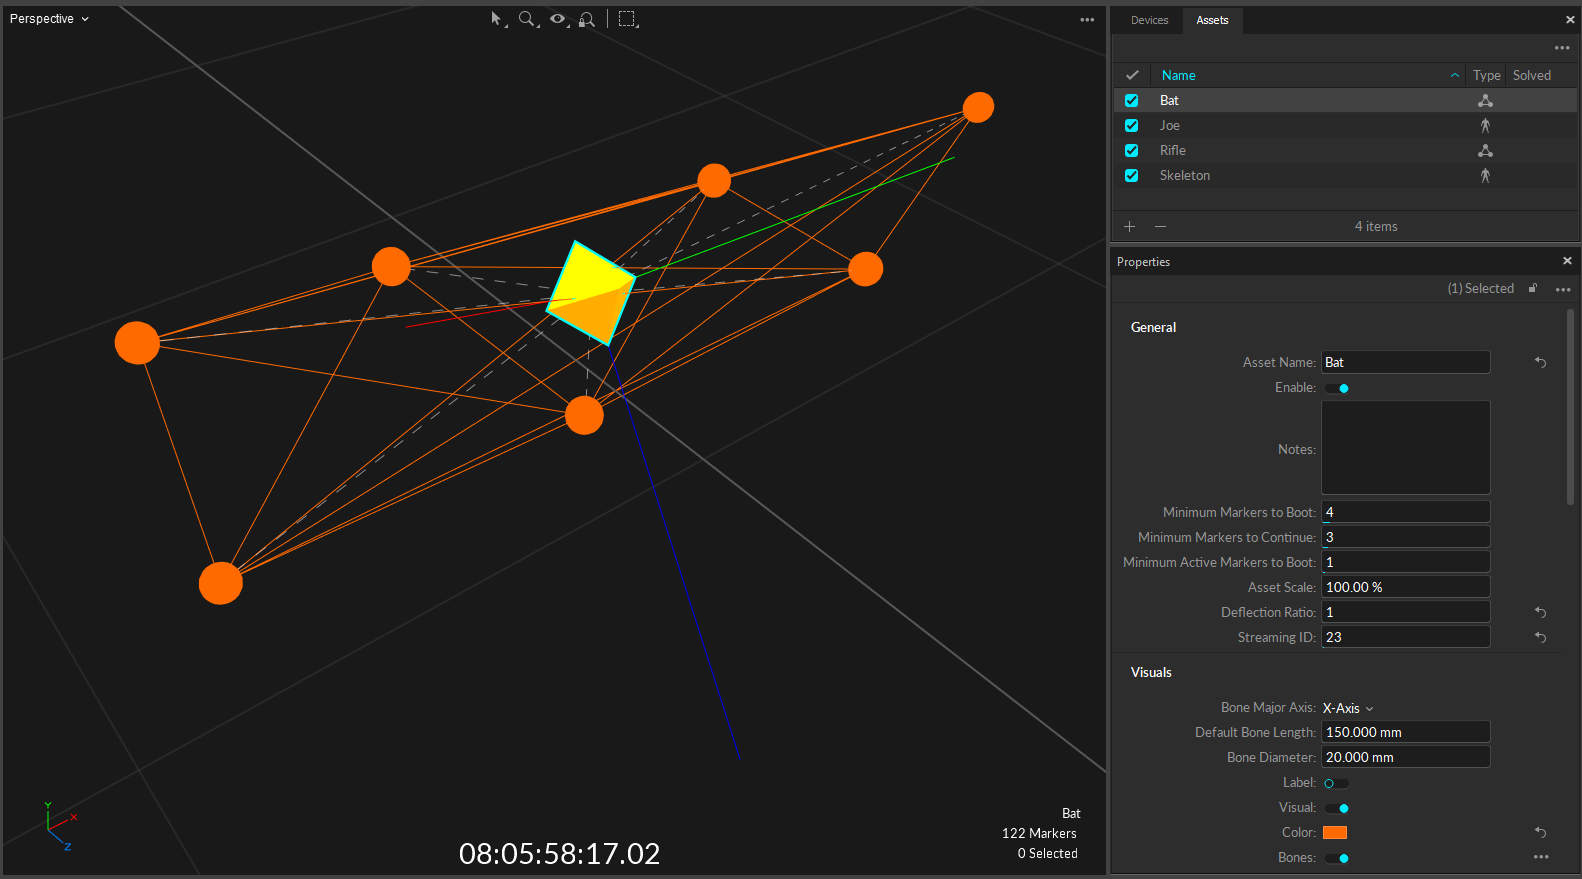Click the Asset Scale input field
The image size is (1582, 879).
click(1405, 587)
